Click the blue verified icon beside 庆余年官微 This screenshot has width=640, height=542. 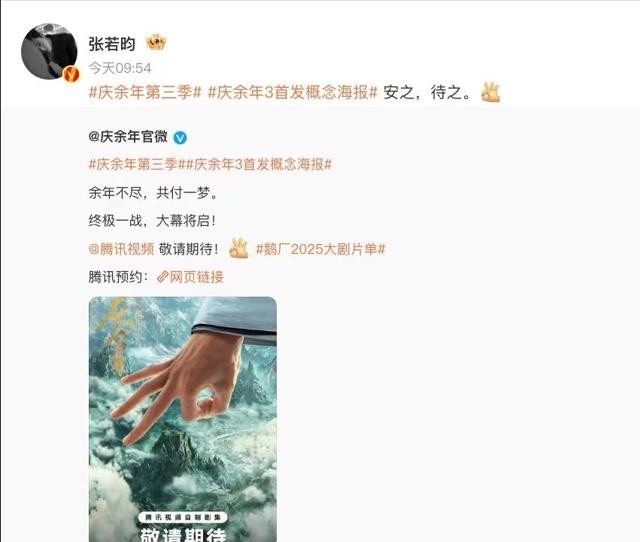pyautogui.click(x=180, y=138)
